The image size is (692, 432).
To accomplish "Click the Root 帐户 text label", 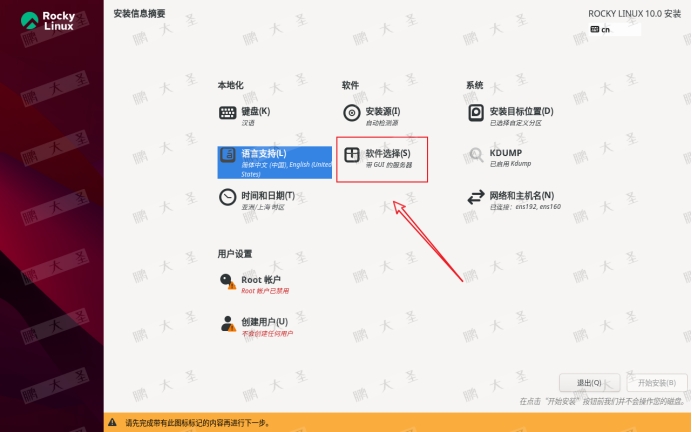I will coord(261,279).
